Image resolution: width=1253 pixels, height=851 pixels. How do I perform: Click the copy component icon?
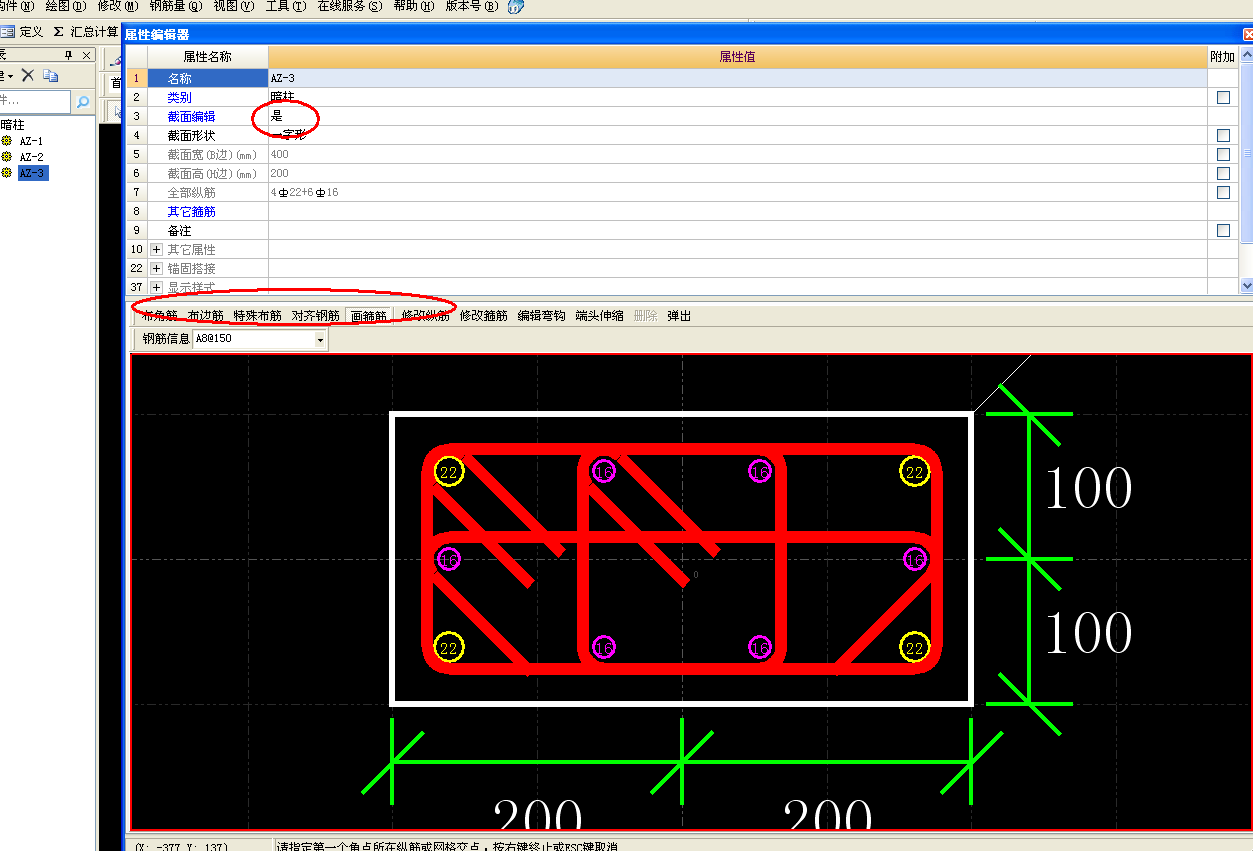coord(51,75)
